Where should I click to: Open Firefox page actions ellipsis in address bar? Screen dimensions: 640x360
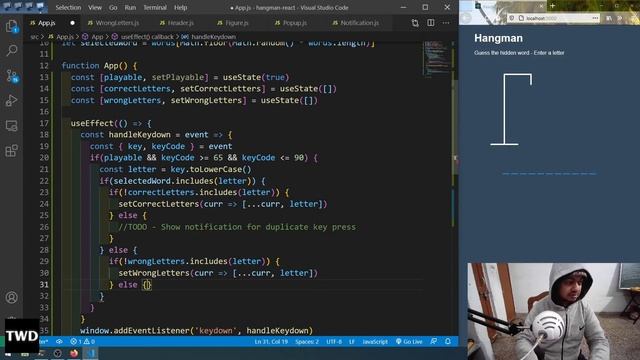595,18
